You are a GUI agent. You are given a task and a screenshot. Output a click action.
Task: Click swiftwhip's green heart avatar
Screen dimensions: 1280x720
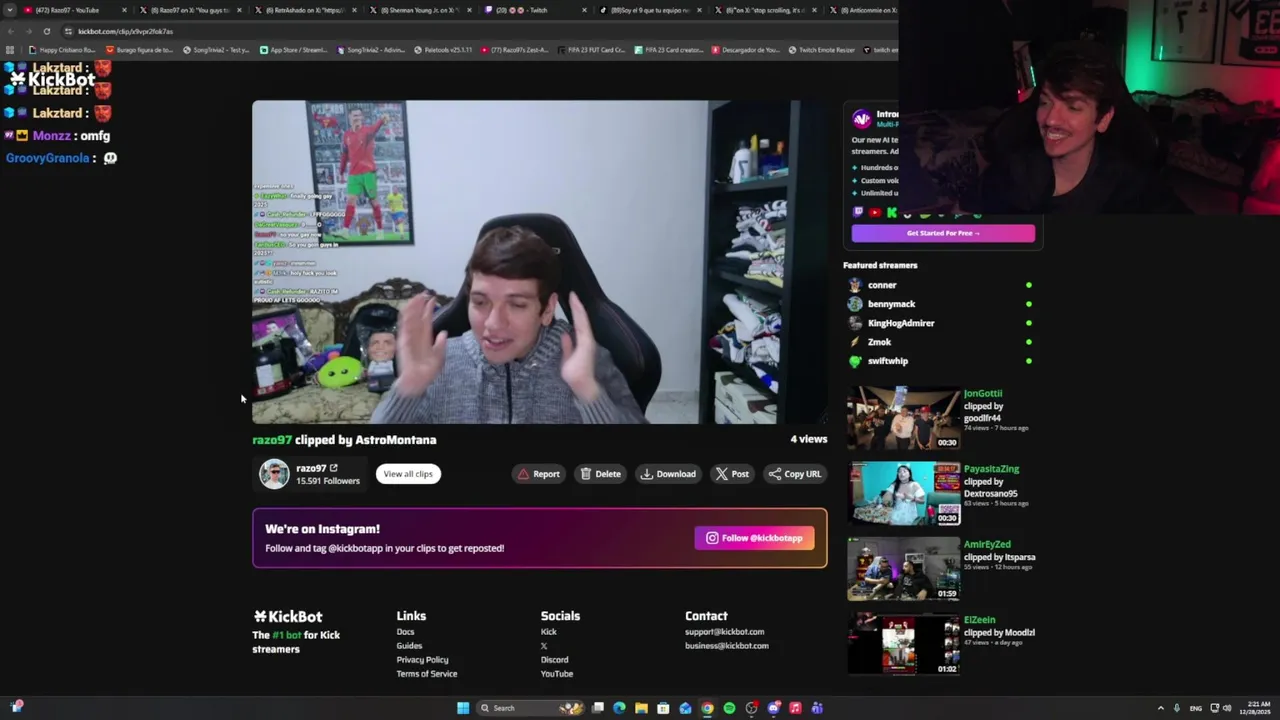click(855, 361)
